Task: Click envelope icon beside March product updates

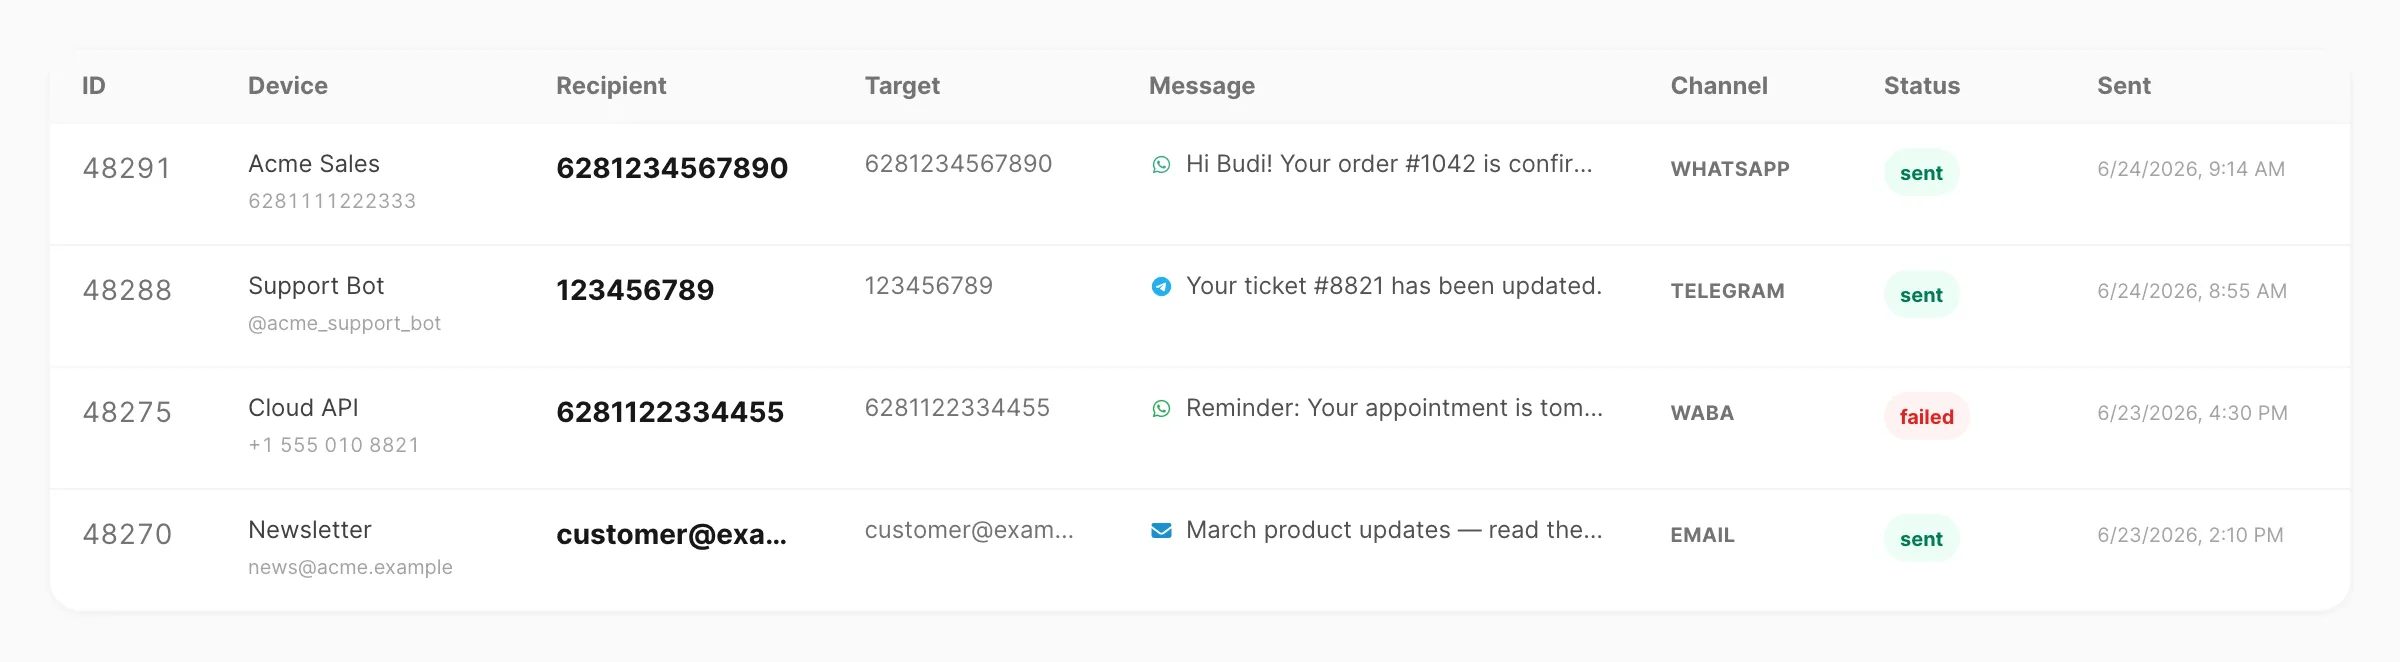Action: coord(1161,530)
